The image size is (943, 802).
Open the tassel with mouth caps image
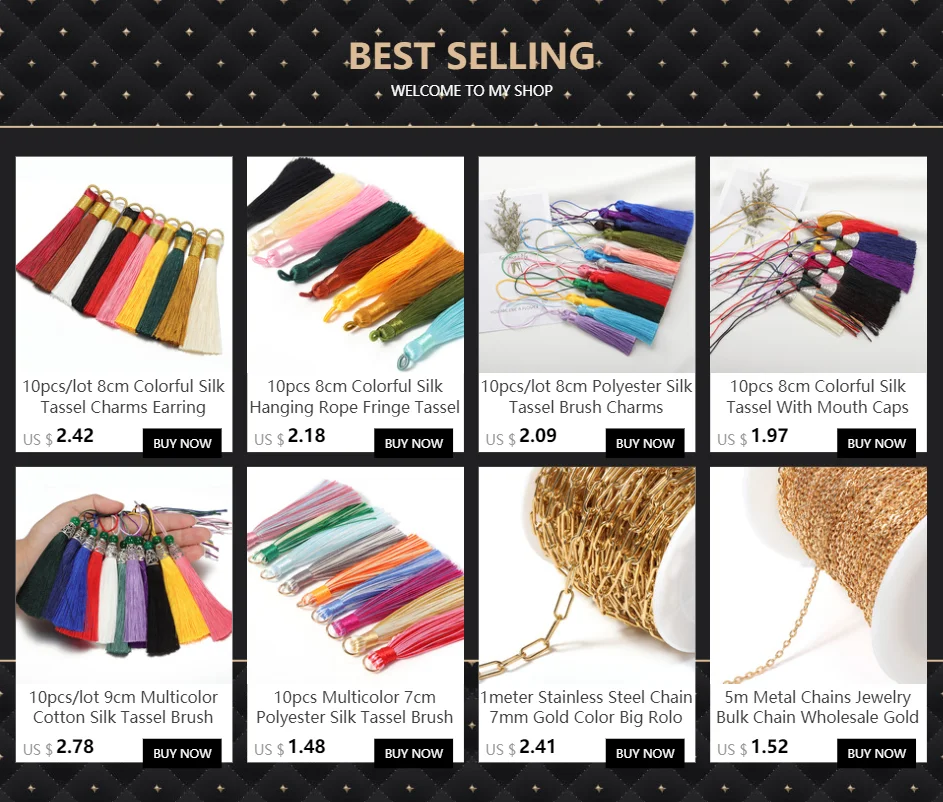point(819,265)
